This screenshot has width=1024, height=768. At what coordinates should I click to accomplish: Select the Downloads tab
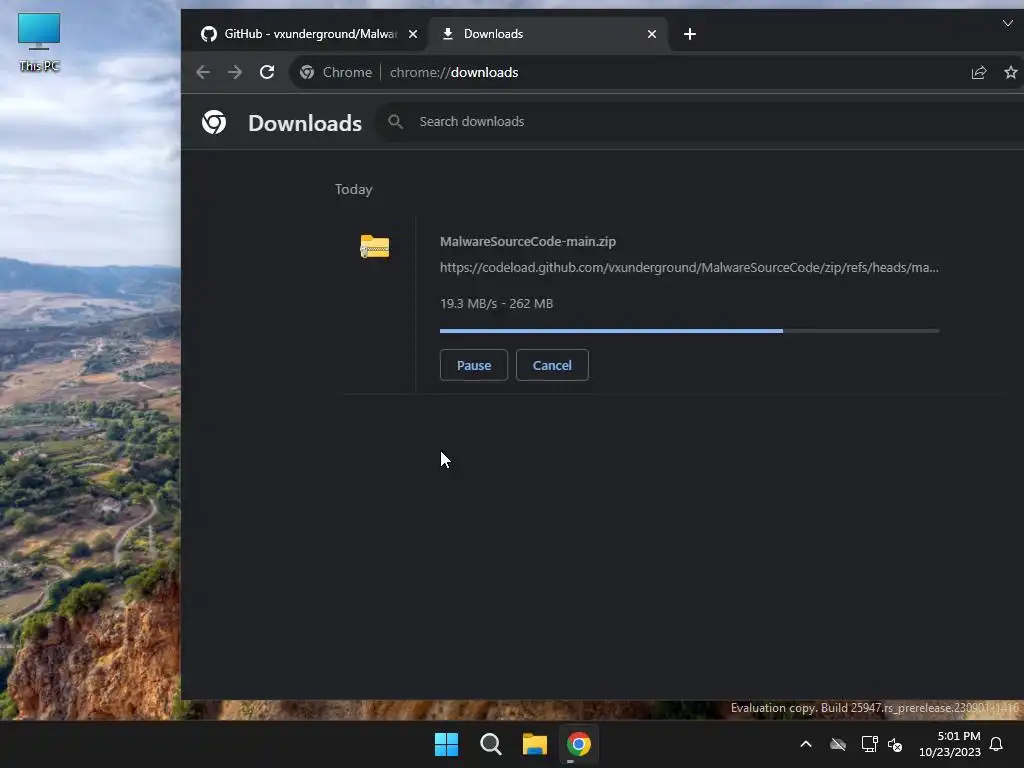coord(549,34)
